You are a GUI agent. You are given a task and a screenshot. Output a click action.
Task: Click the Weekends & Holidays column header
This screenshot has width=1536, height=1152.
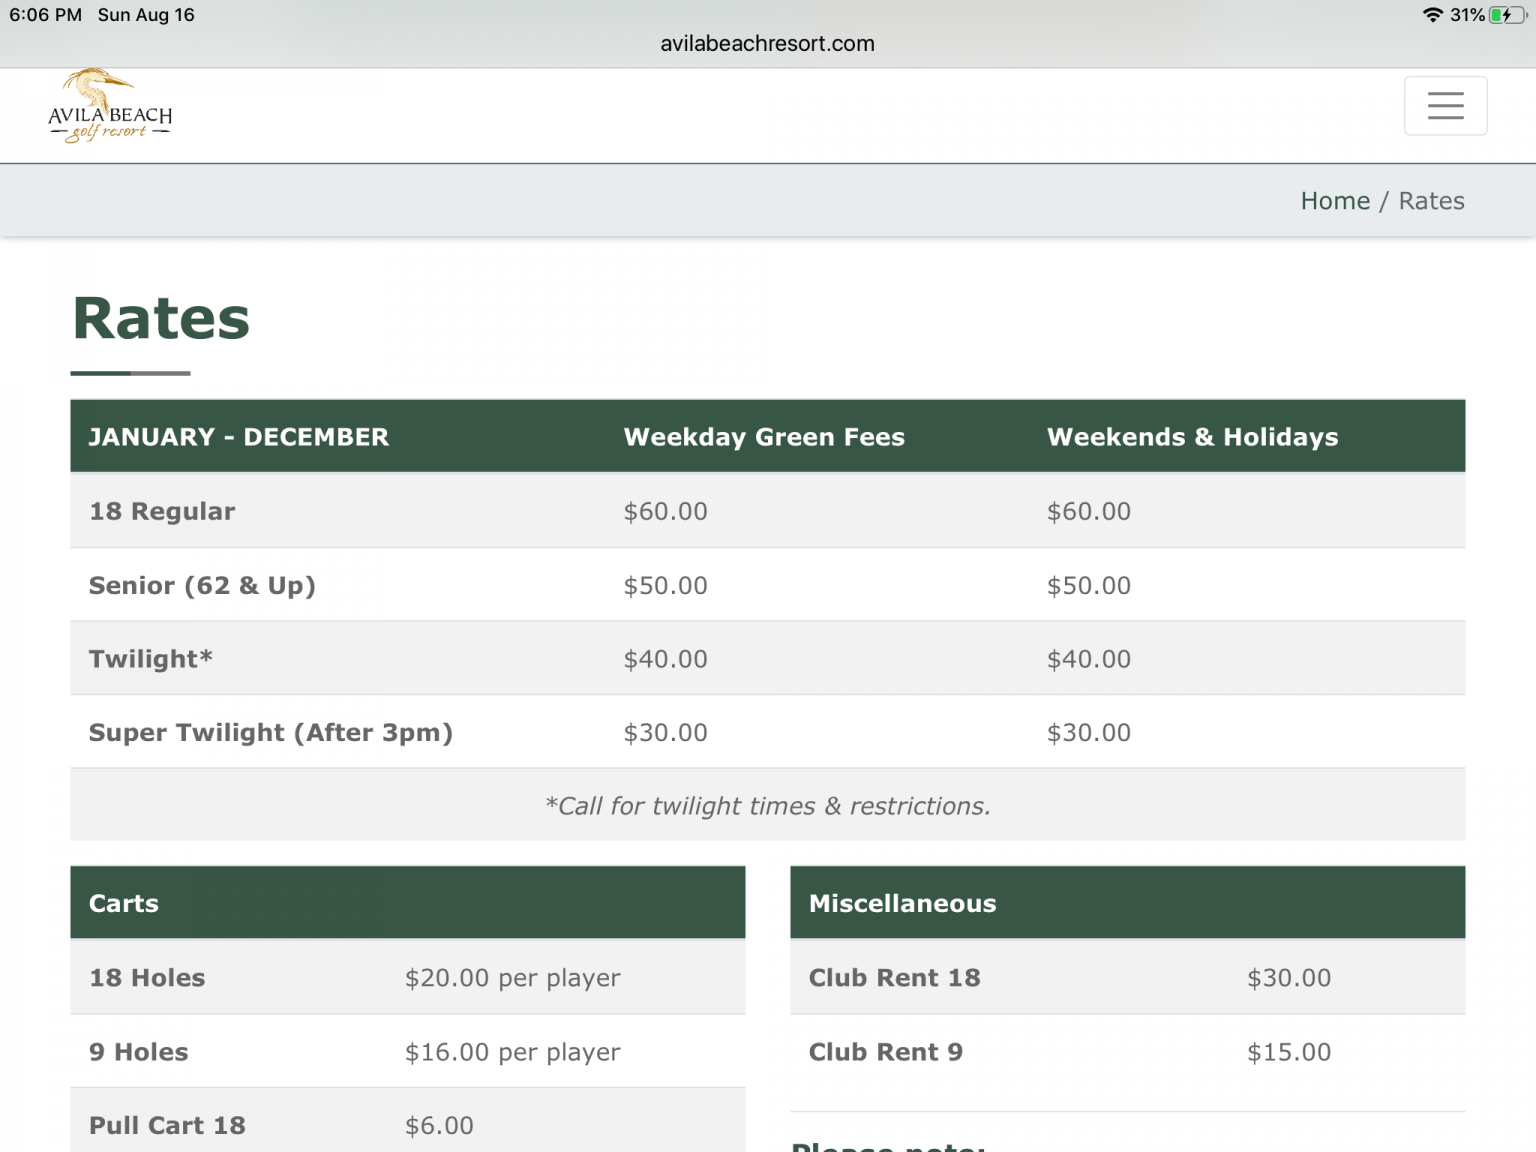(1191, 437)
